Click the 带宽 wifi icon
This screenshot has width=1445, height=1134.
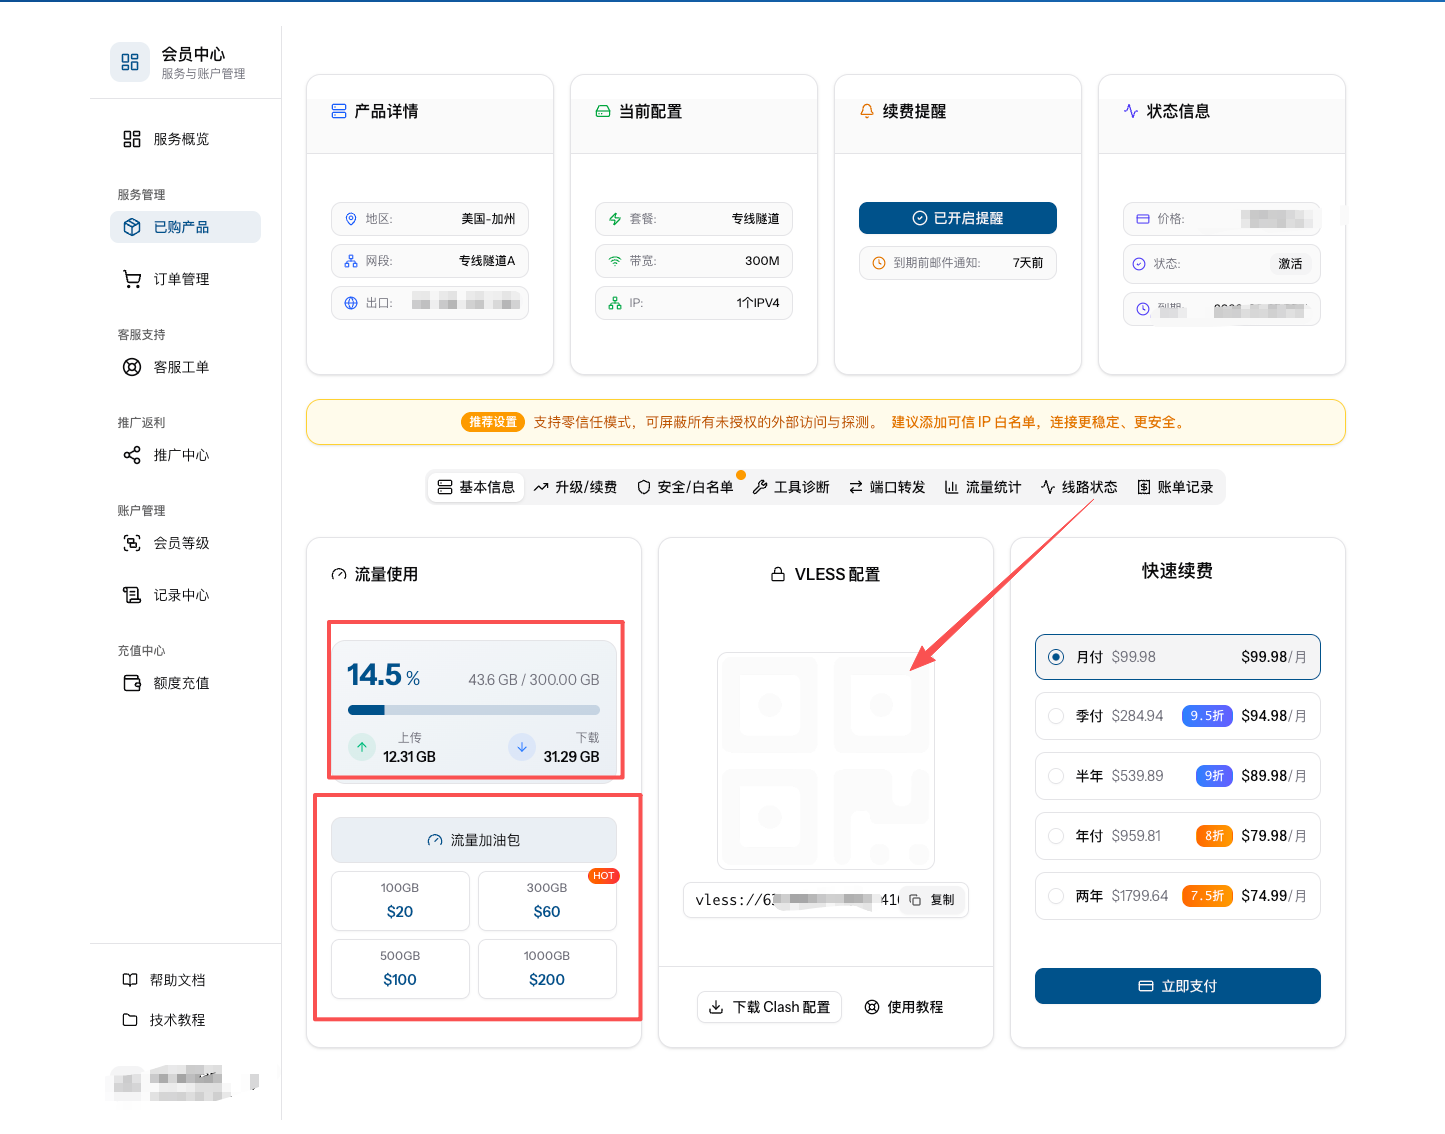[615, 261]
